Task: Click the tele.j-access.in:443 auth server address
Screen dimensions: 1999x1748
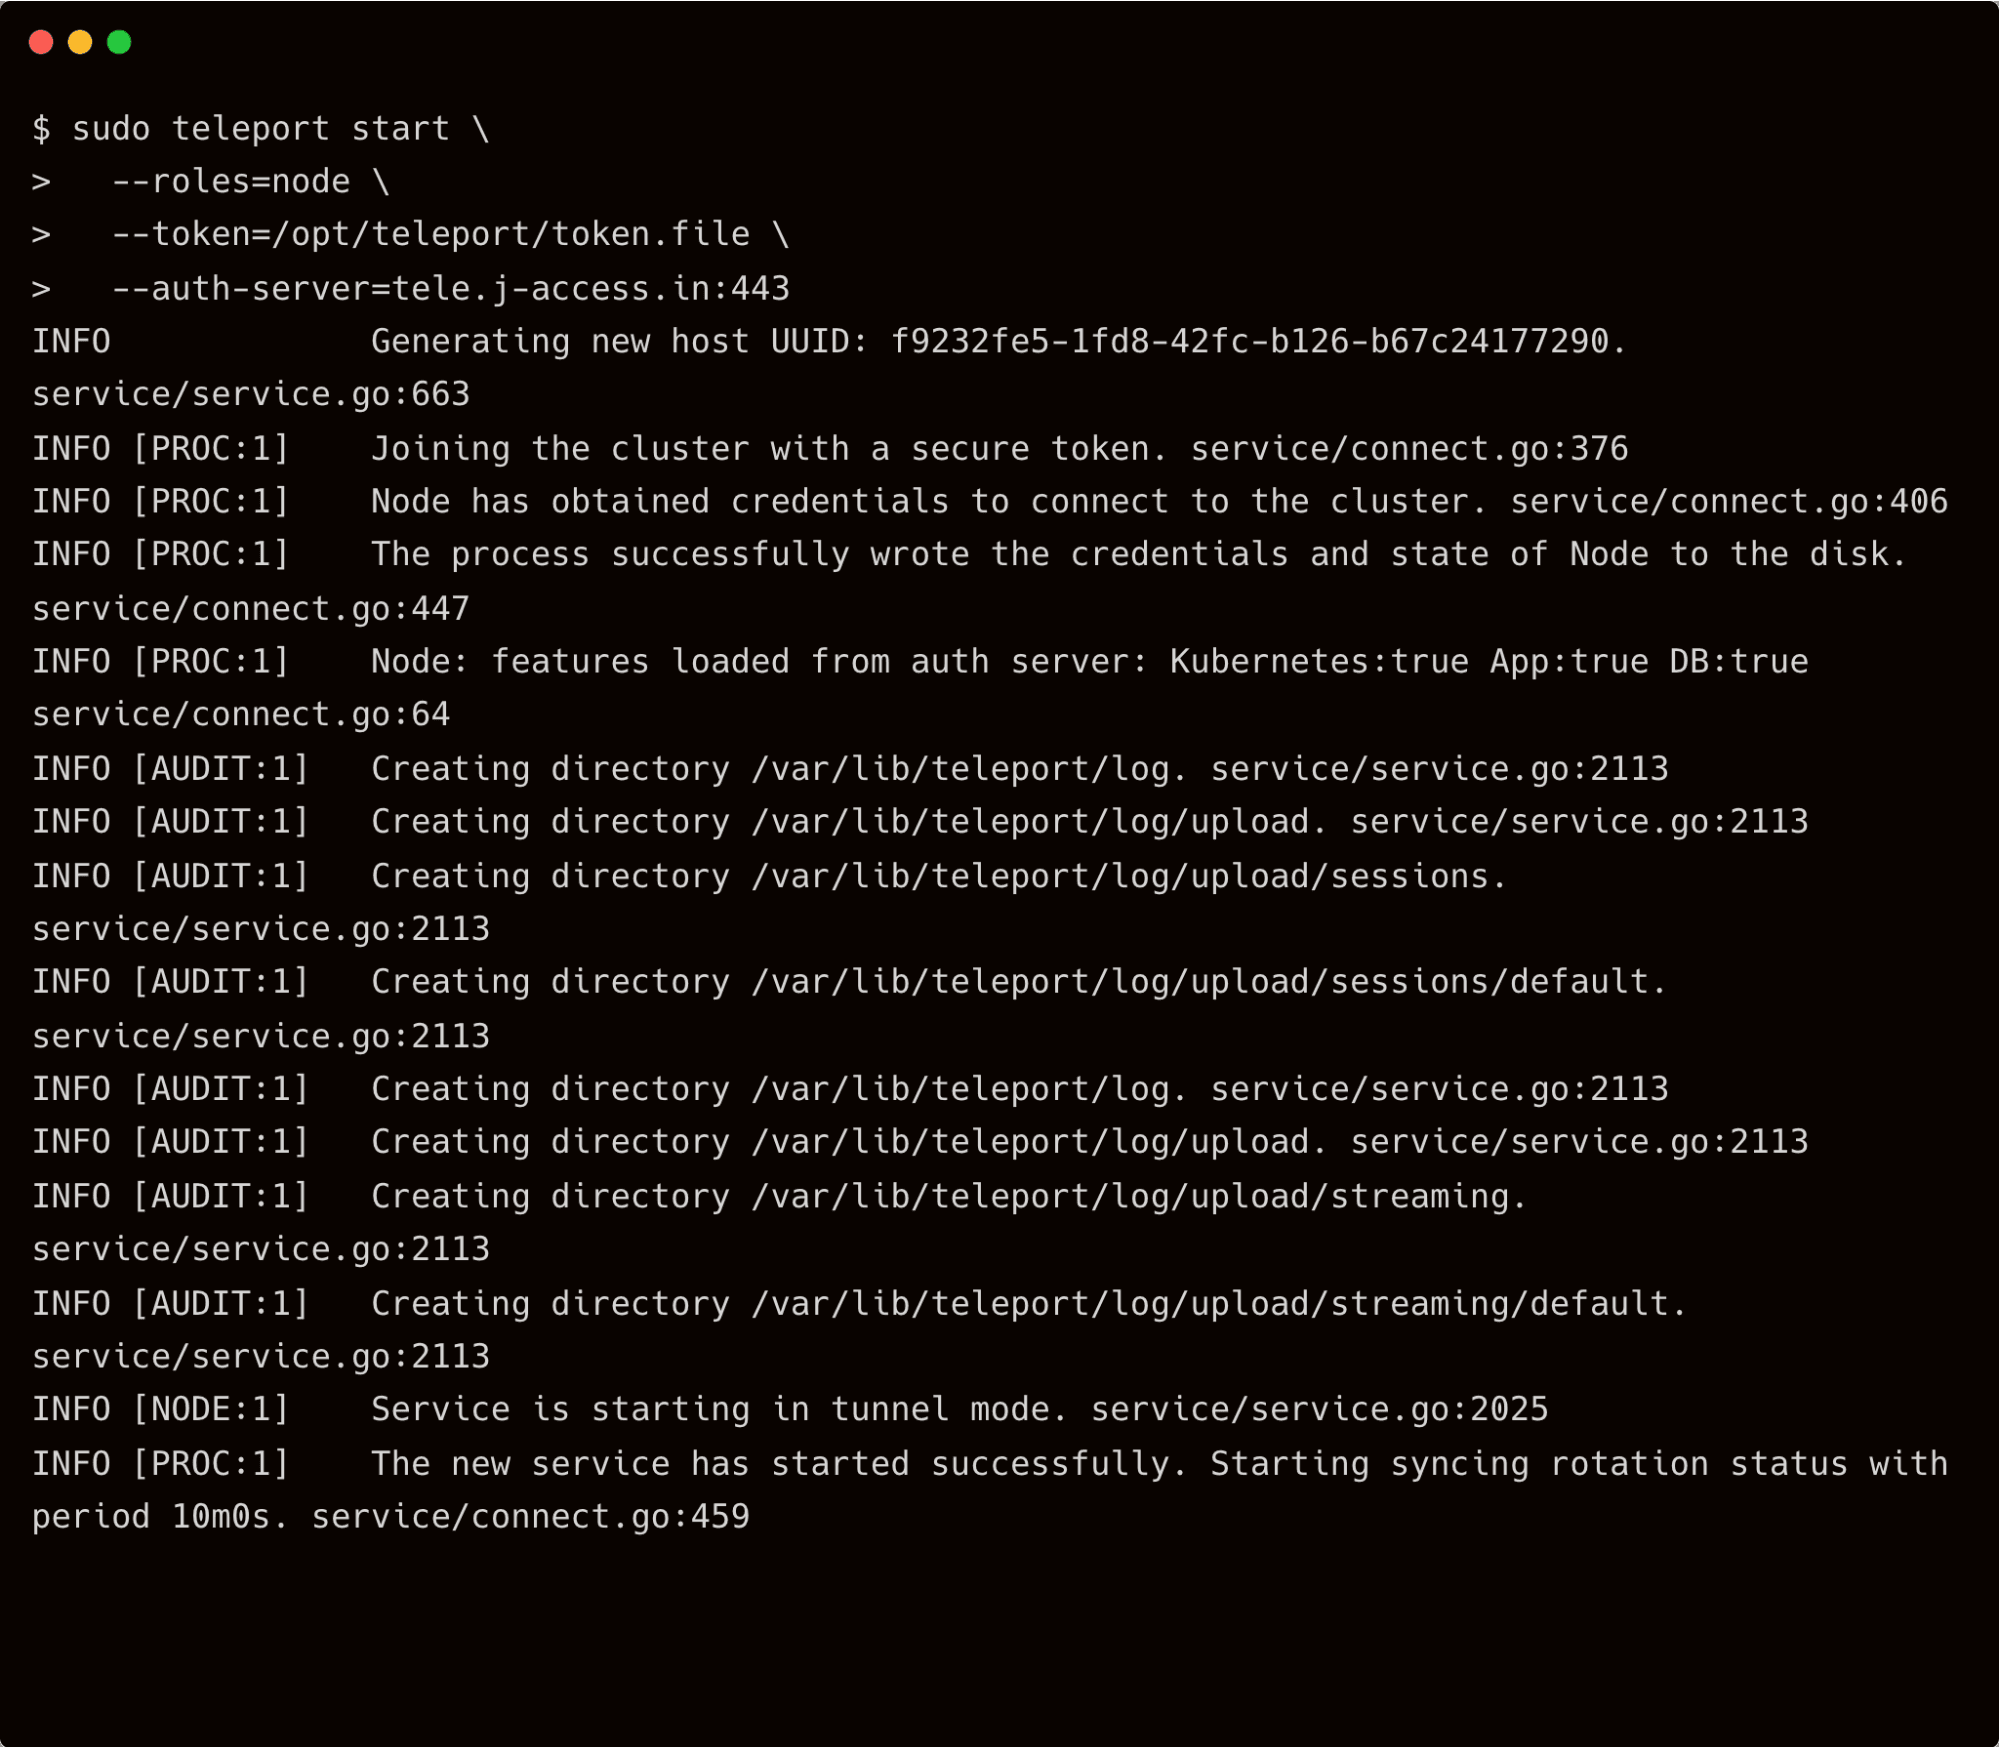Action: [x=590, y=289]
